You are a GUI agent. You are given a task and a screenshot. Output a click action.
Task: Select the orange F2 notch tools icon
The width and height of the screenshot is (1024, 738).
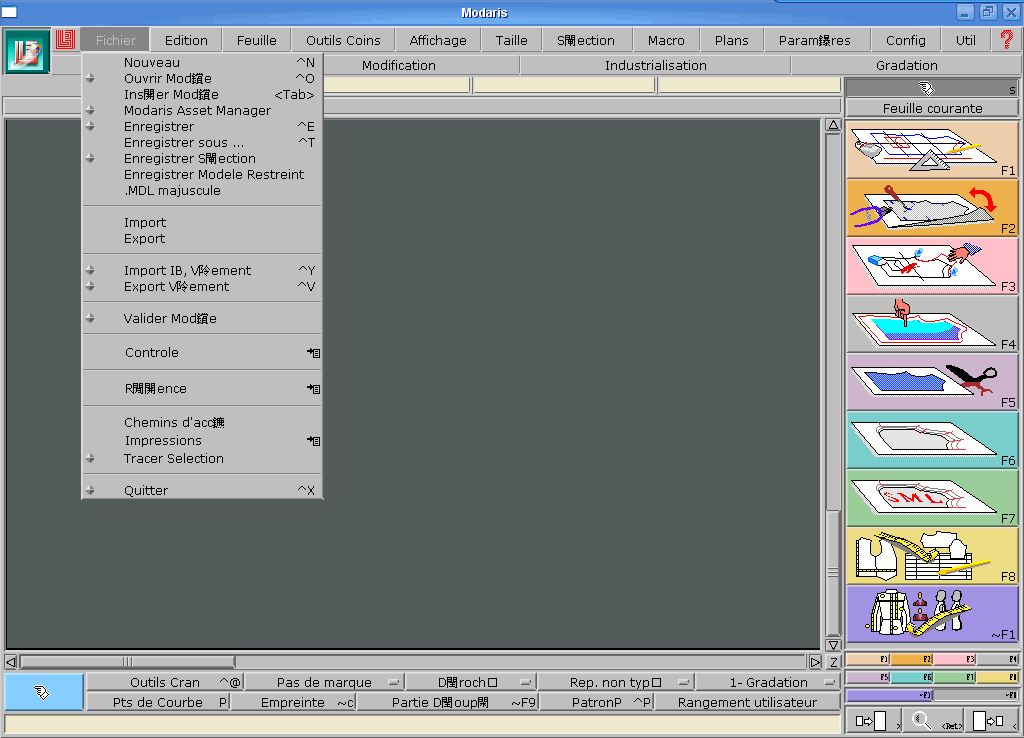tap(932, 207)
